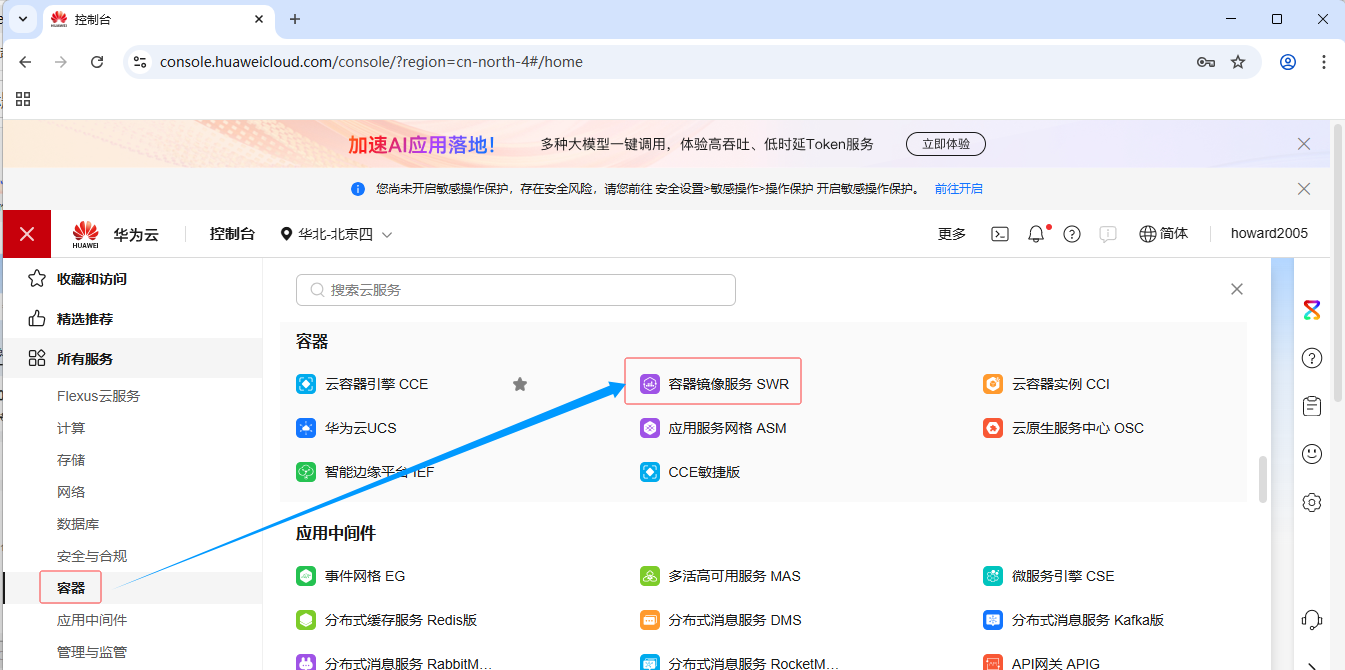1345x670 pixels.
Task: Select 管理与监管 category
Action: pyautogui.click(x=92, y=652)
